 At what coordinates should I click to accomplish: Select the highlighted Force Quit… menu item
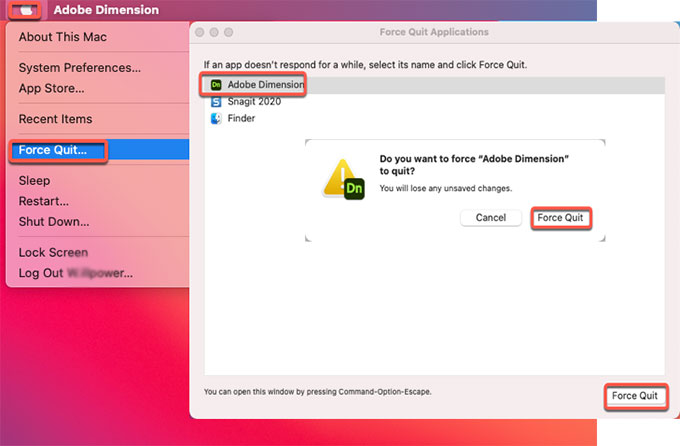(52, 151)
